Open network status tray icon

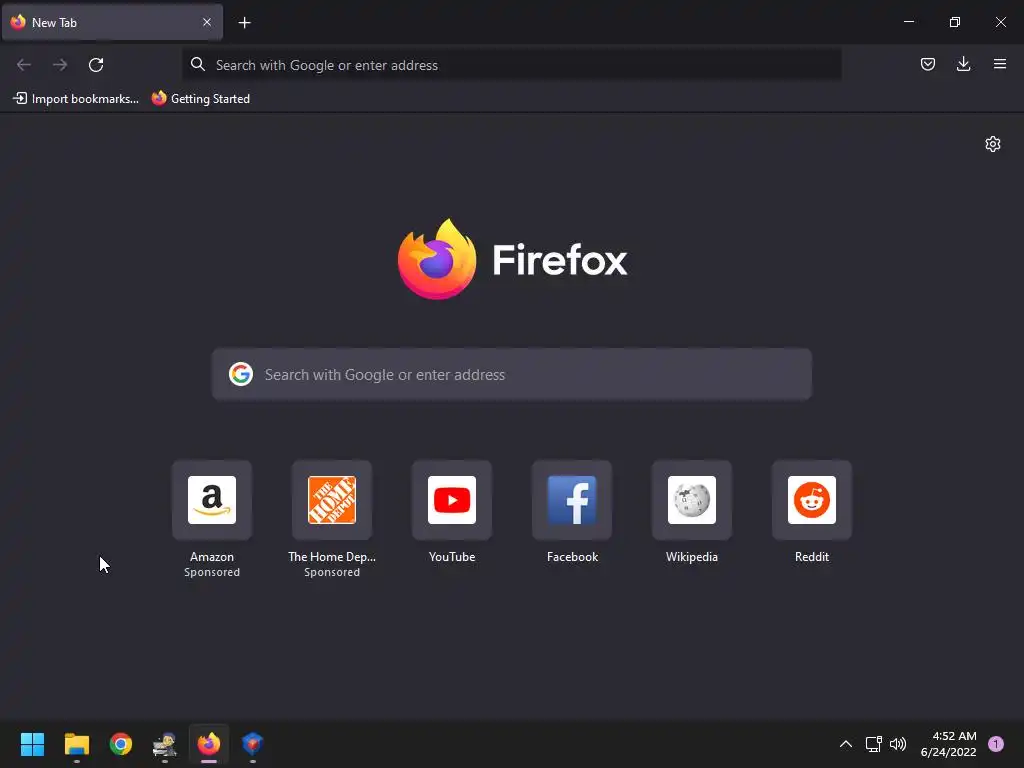(x=873, y=744)
